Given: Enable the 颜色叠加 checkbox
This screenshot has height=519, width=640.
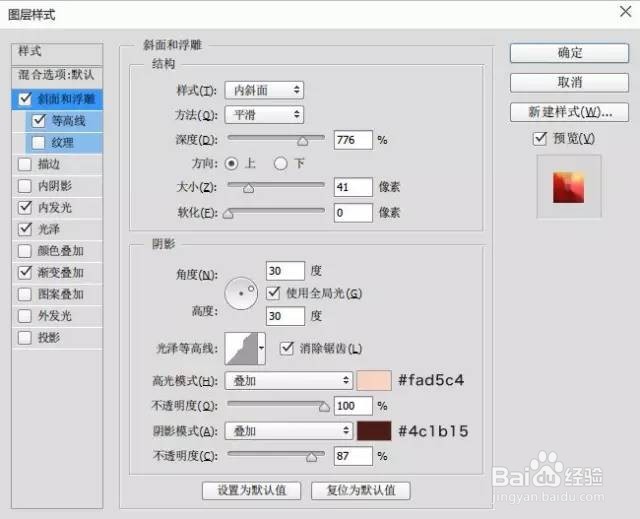Looking at the screenshot, I should (25, 251).
